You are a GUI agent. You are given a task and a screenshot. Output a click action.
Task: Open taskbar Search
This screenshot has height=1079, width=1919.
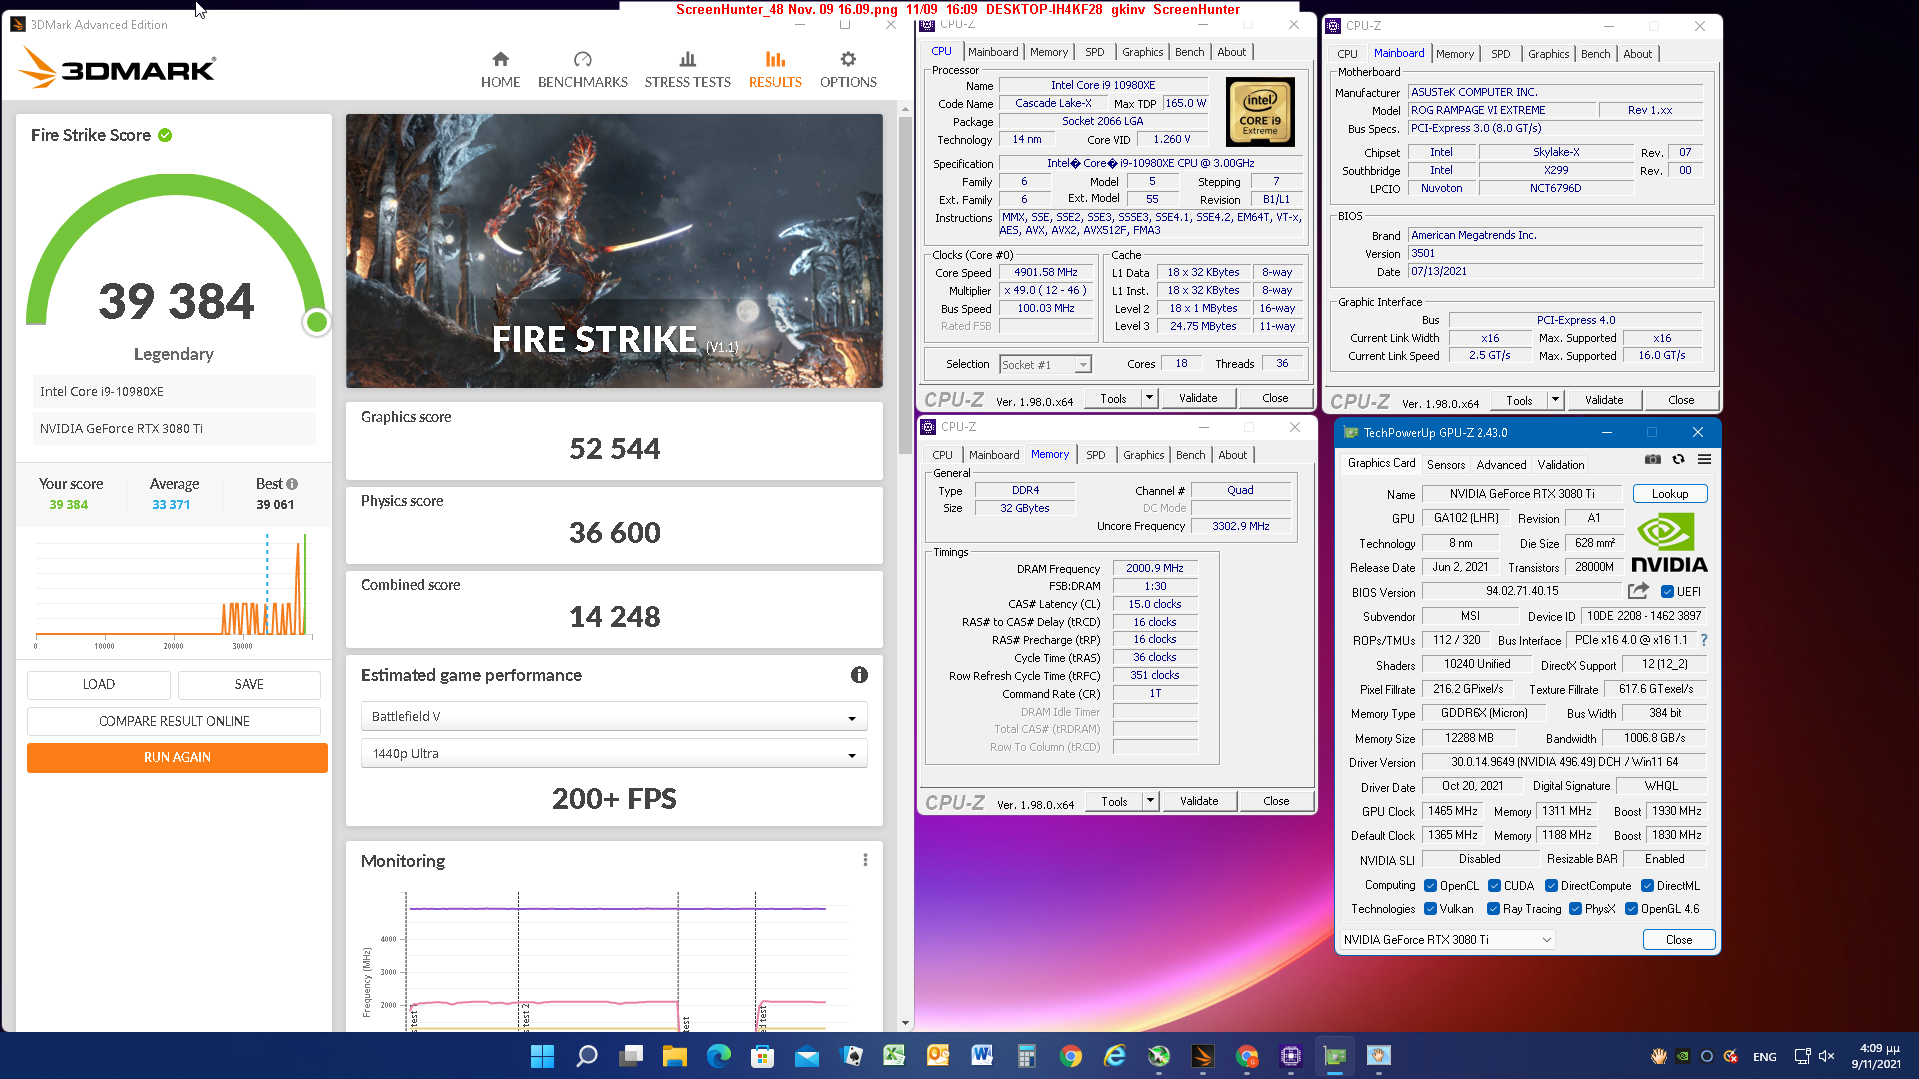(x=587, y=1056)
